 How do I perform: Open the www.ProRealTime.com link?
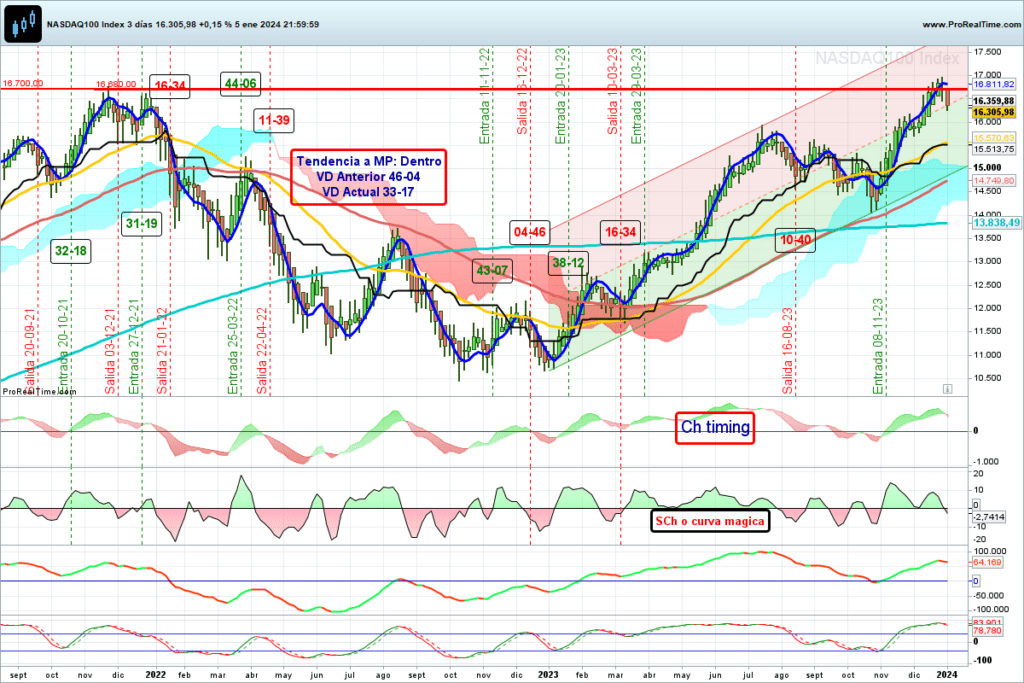[971, 25]
